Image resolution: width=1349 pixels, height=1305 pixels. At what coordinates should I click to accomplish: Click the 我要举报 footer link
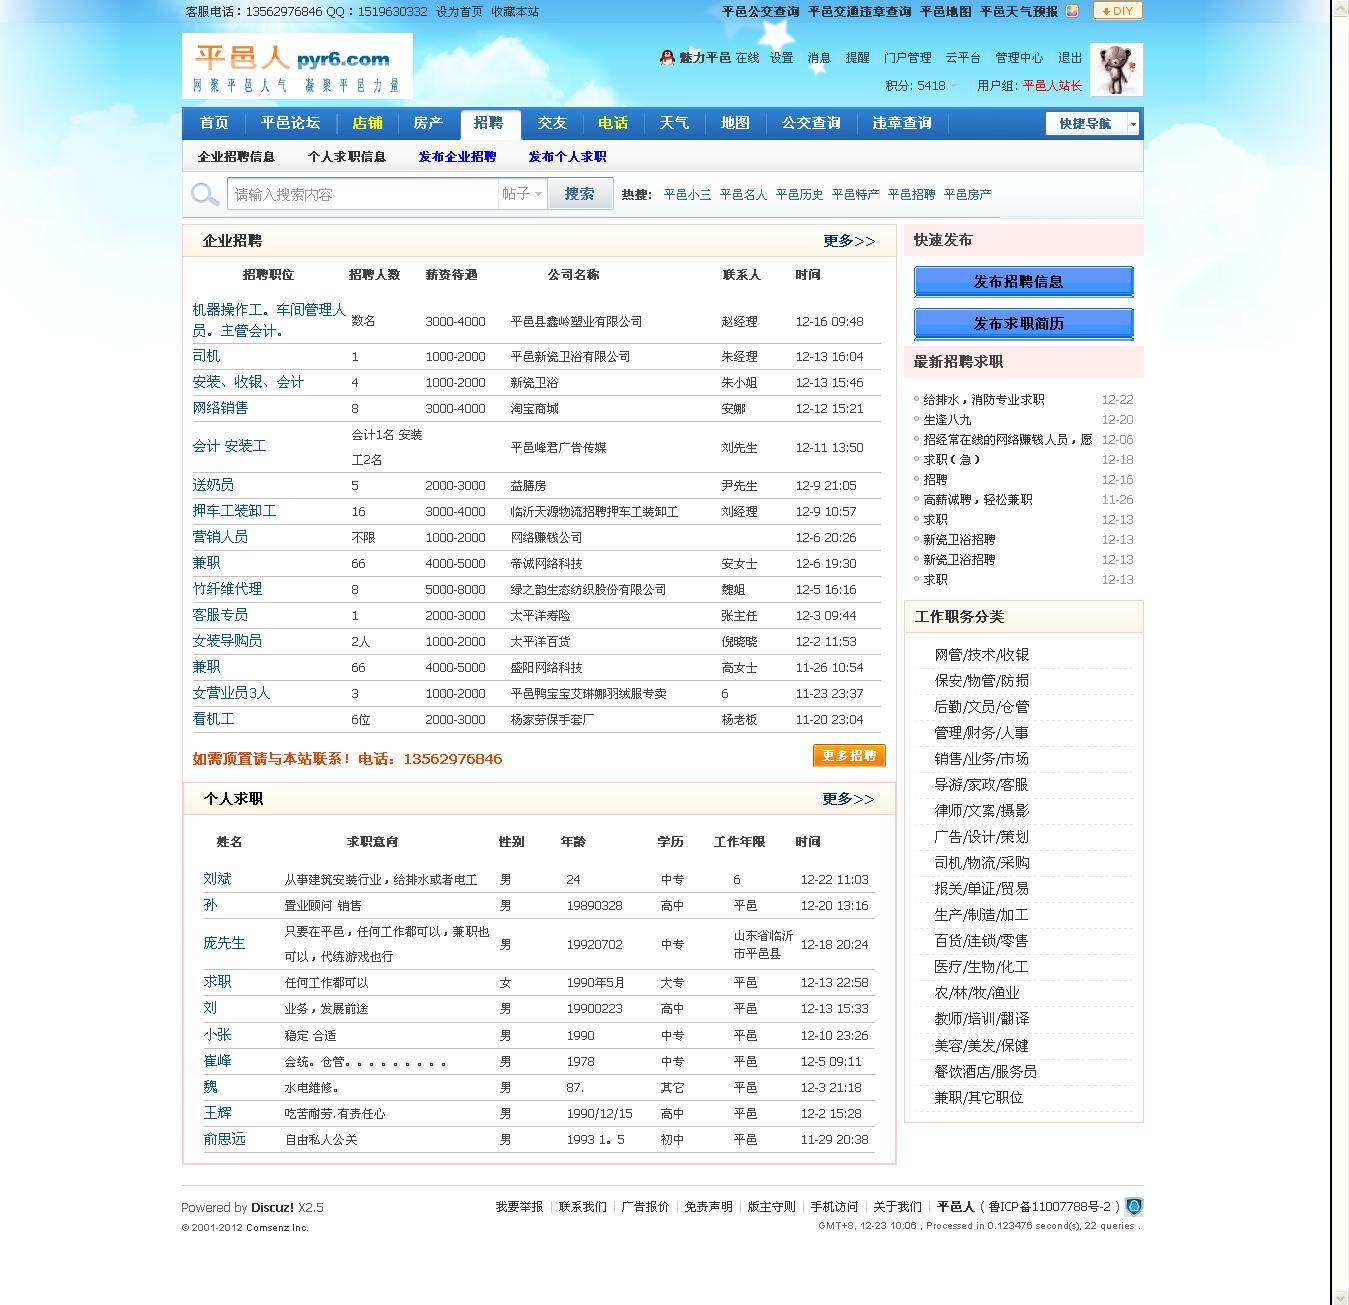tap(519, 1207)
